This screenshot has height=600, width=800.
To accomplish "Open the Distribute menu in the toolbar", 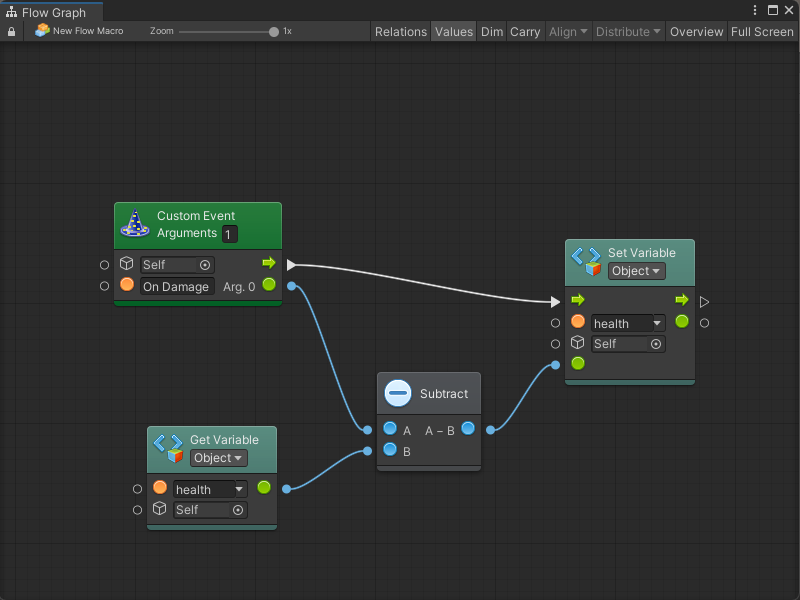I will pos(627,32).
